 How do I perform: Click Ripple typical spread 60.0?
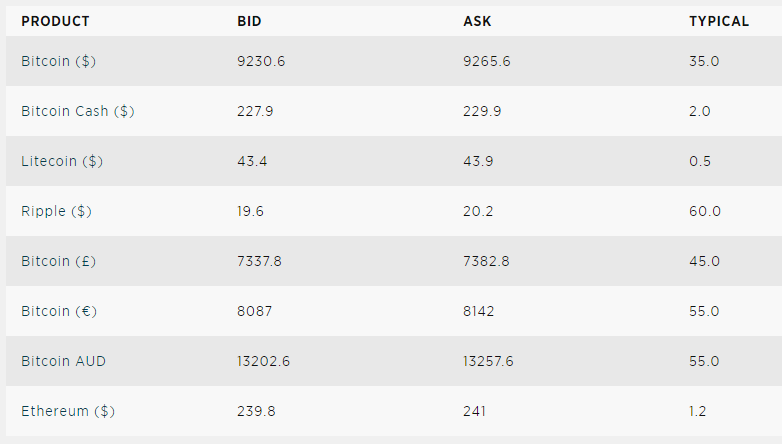[x=705, y=211]
